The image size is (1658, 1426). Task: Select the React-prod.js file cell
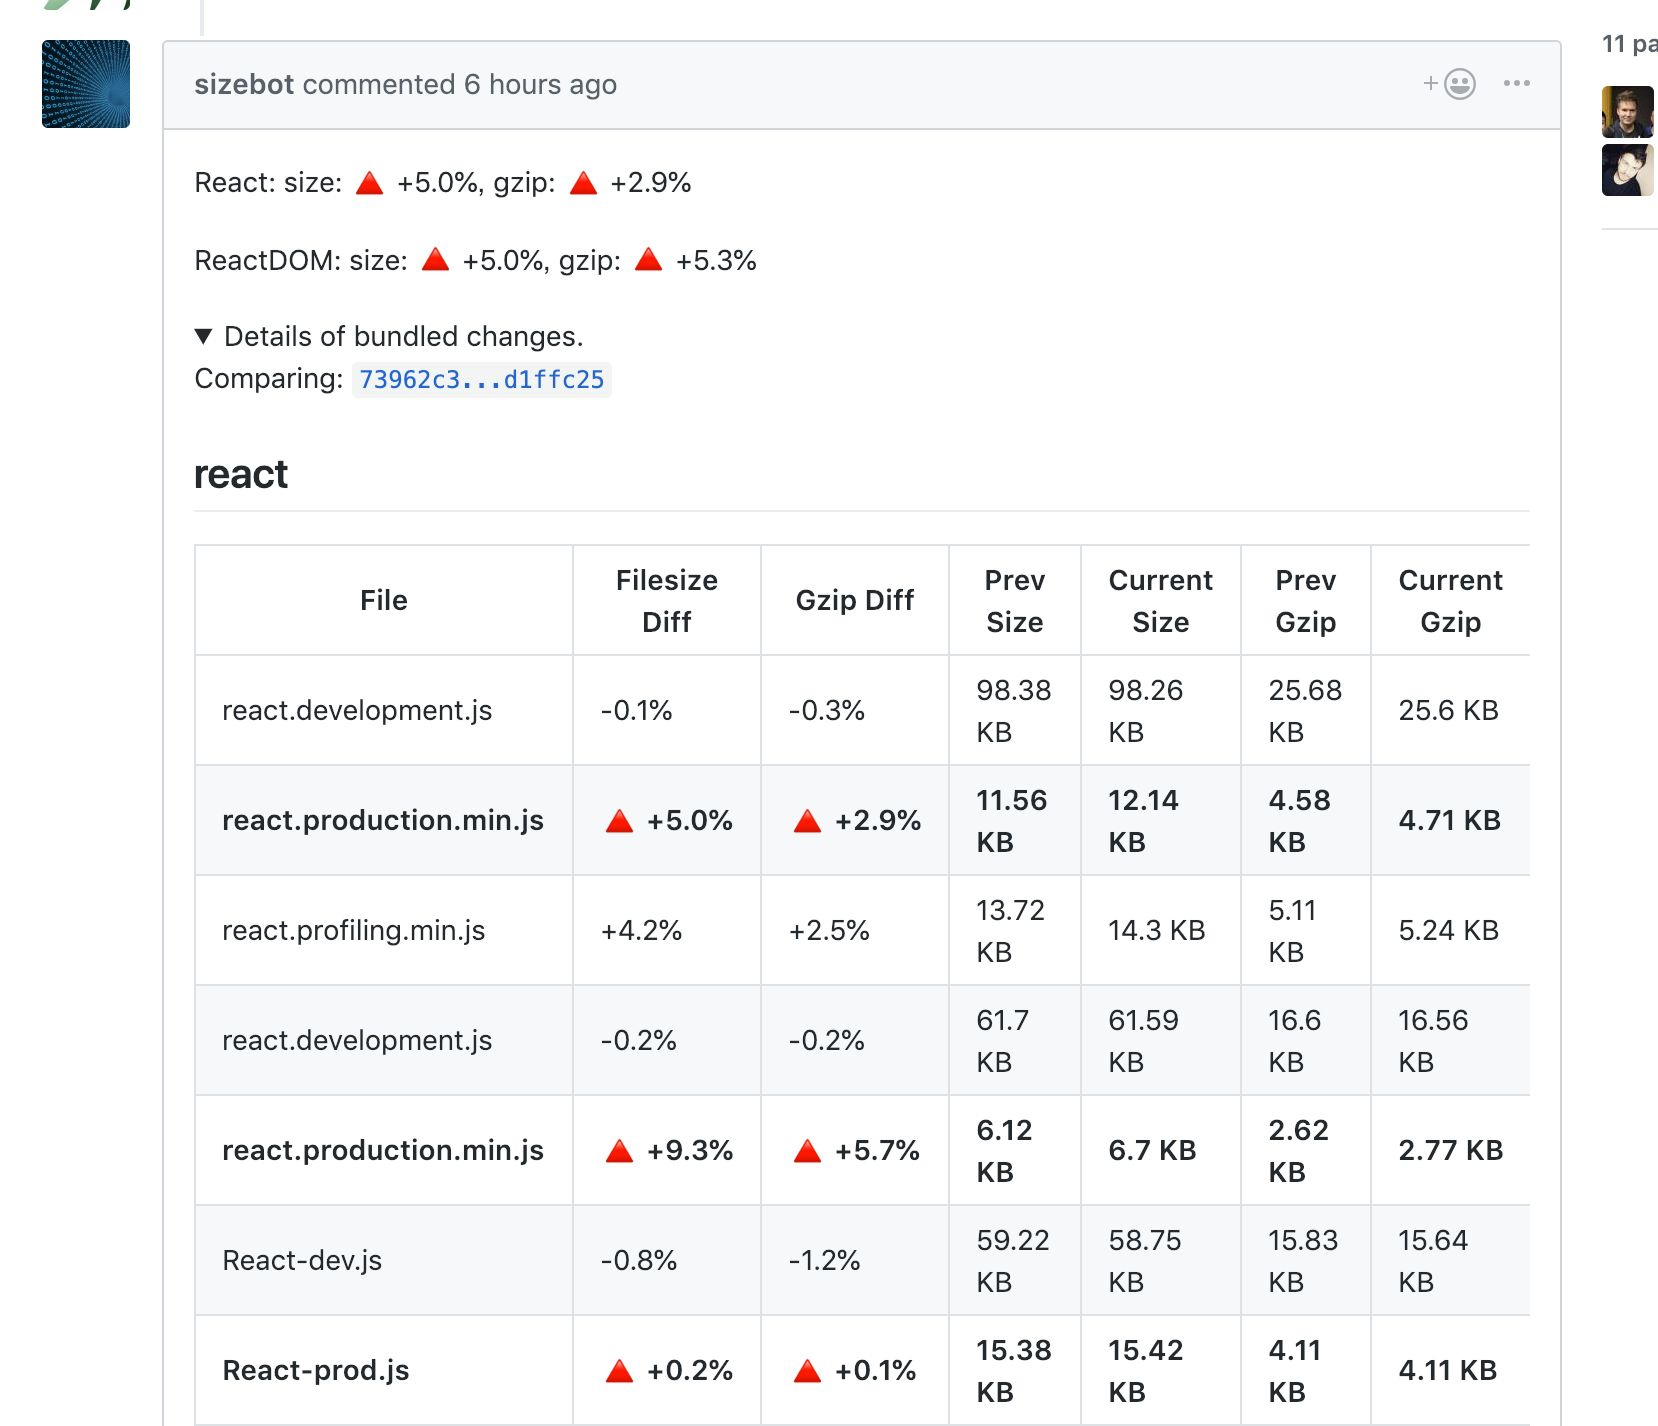384,1370
